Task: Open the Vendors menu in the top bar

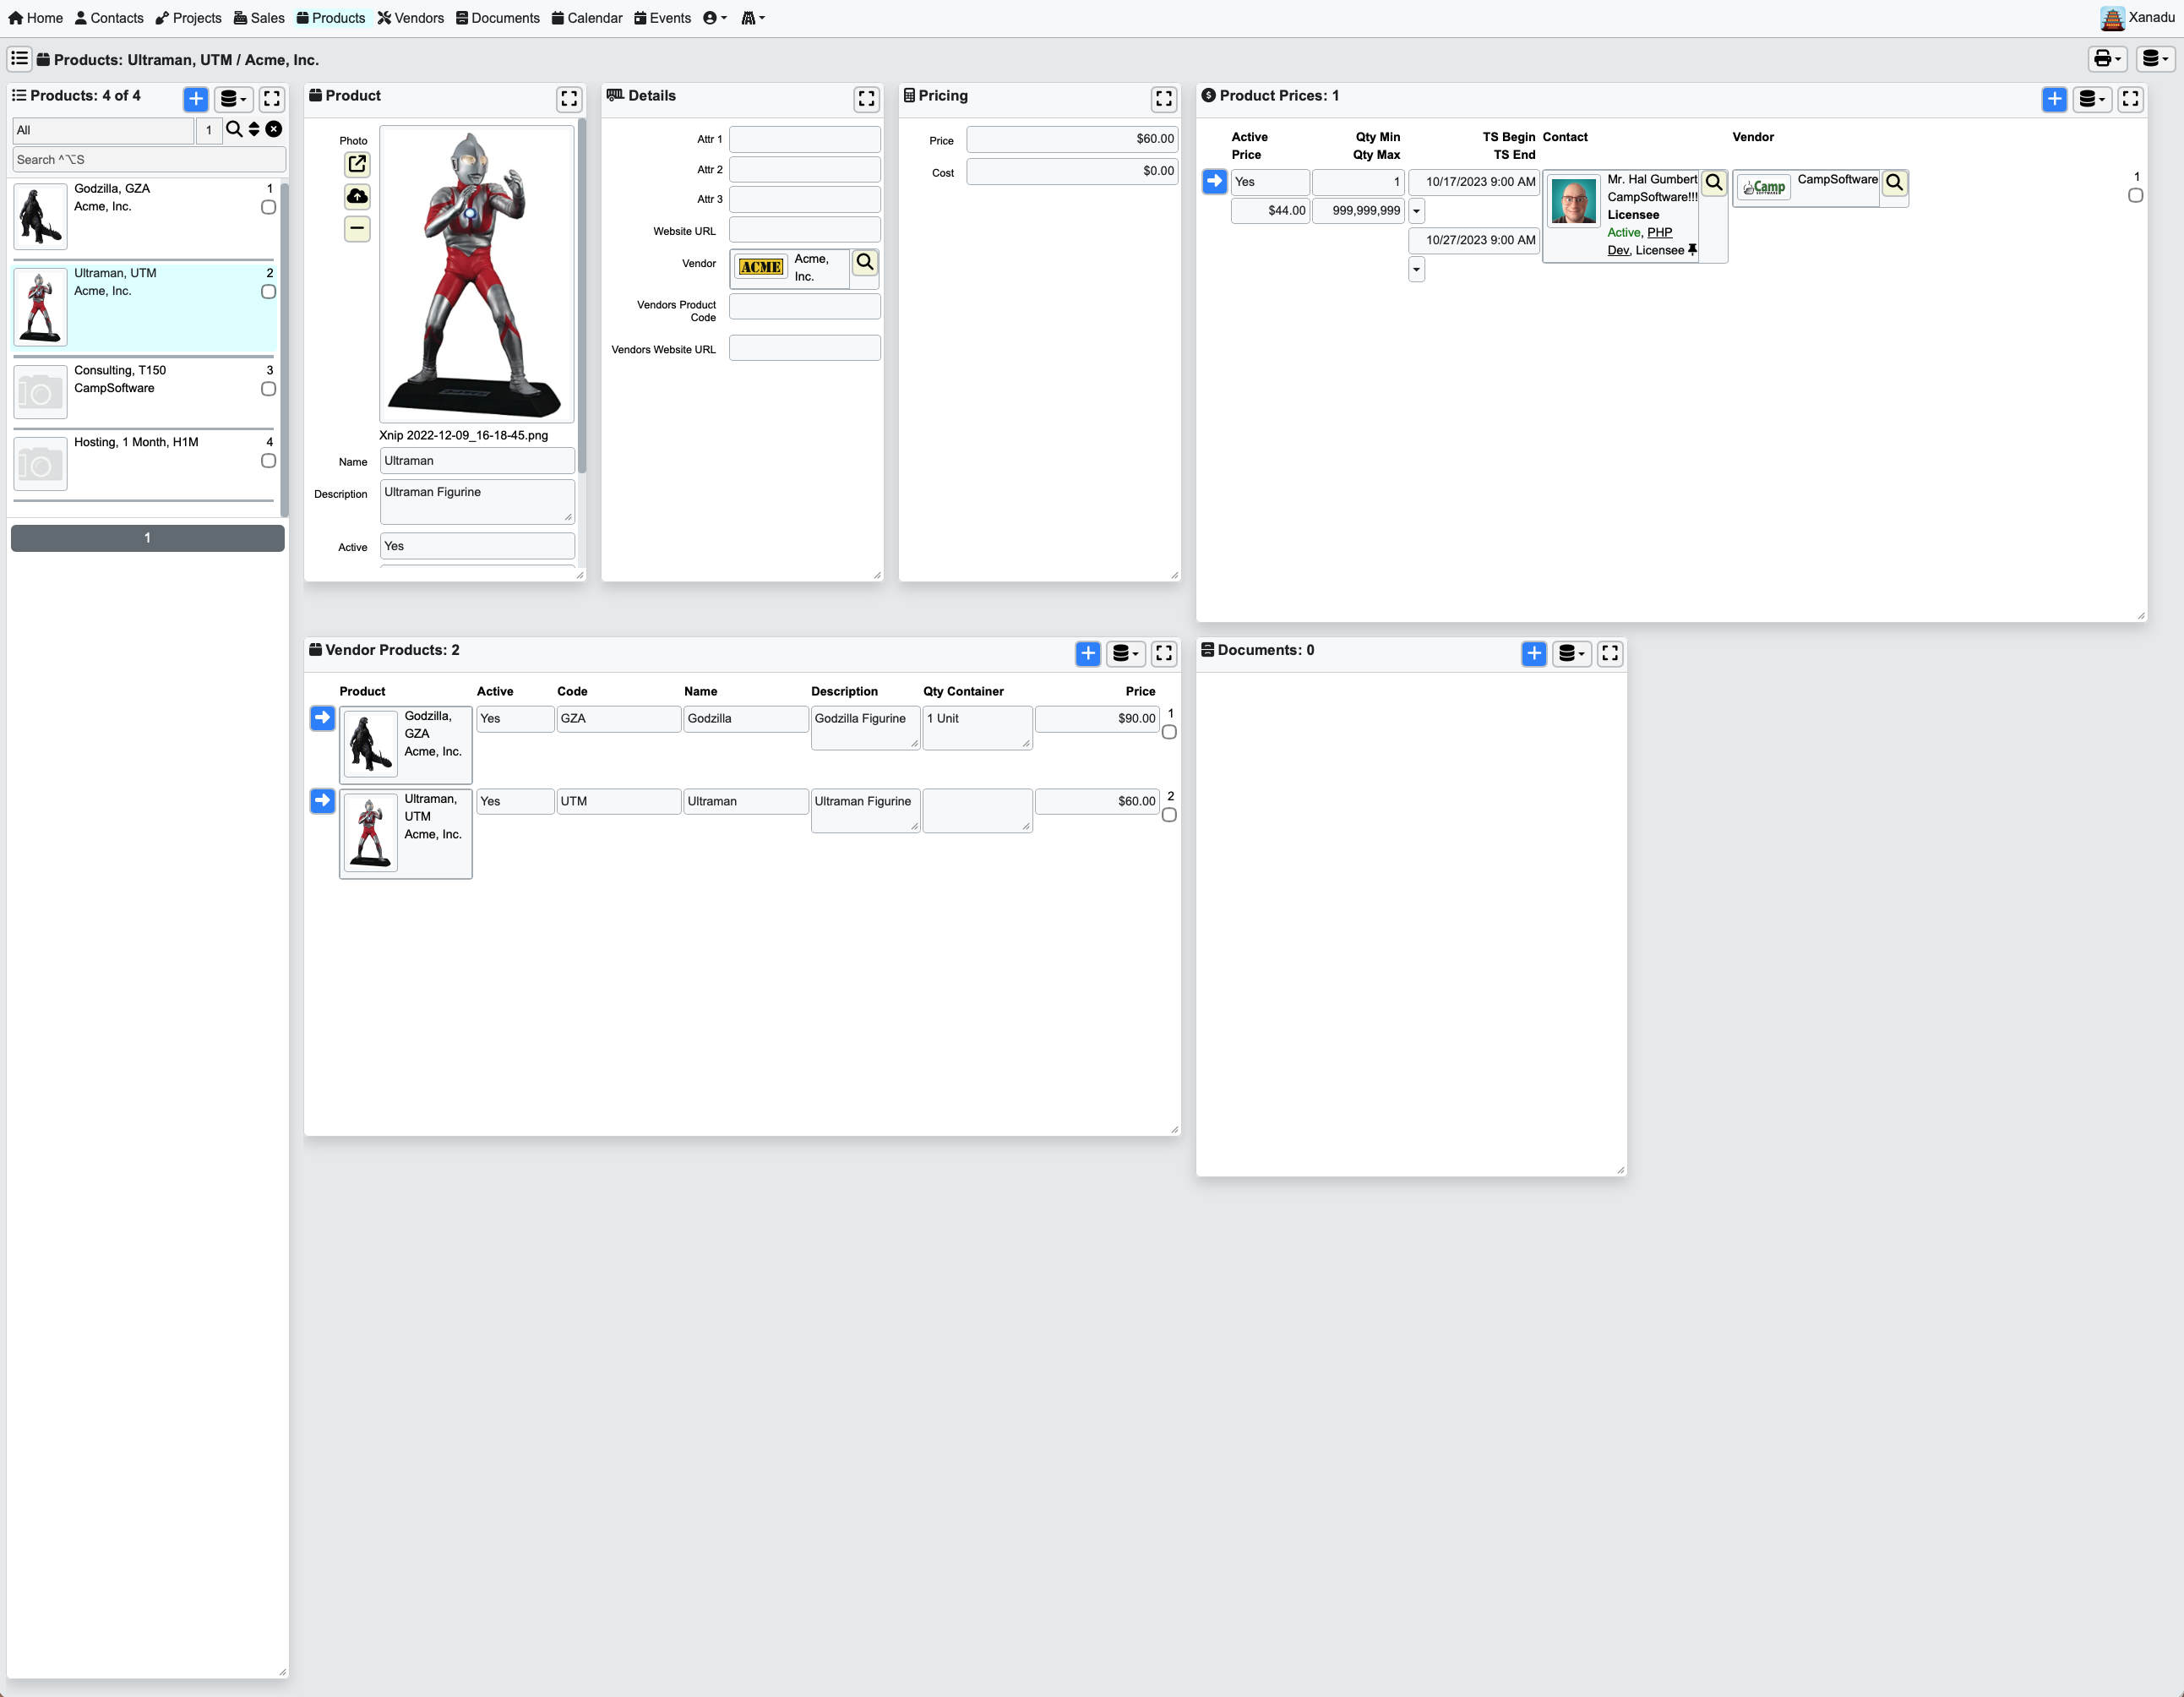Action: tap(411, 17)
